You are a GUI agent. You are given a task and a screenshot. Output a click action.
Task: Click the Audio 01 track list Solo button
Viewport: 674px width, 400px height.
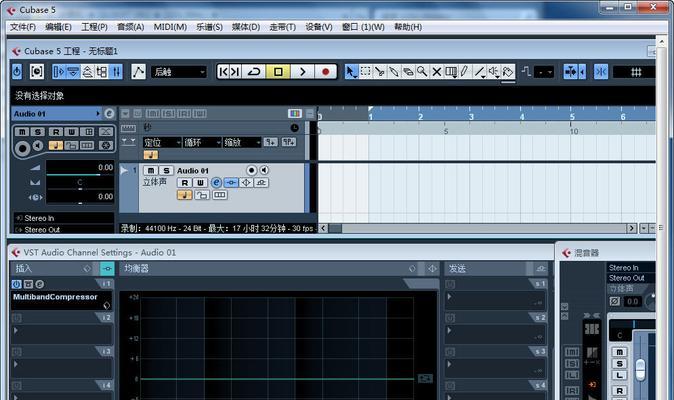pyautogui.click(x=166, y=170)
